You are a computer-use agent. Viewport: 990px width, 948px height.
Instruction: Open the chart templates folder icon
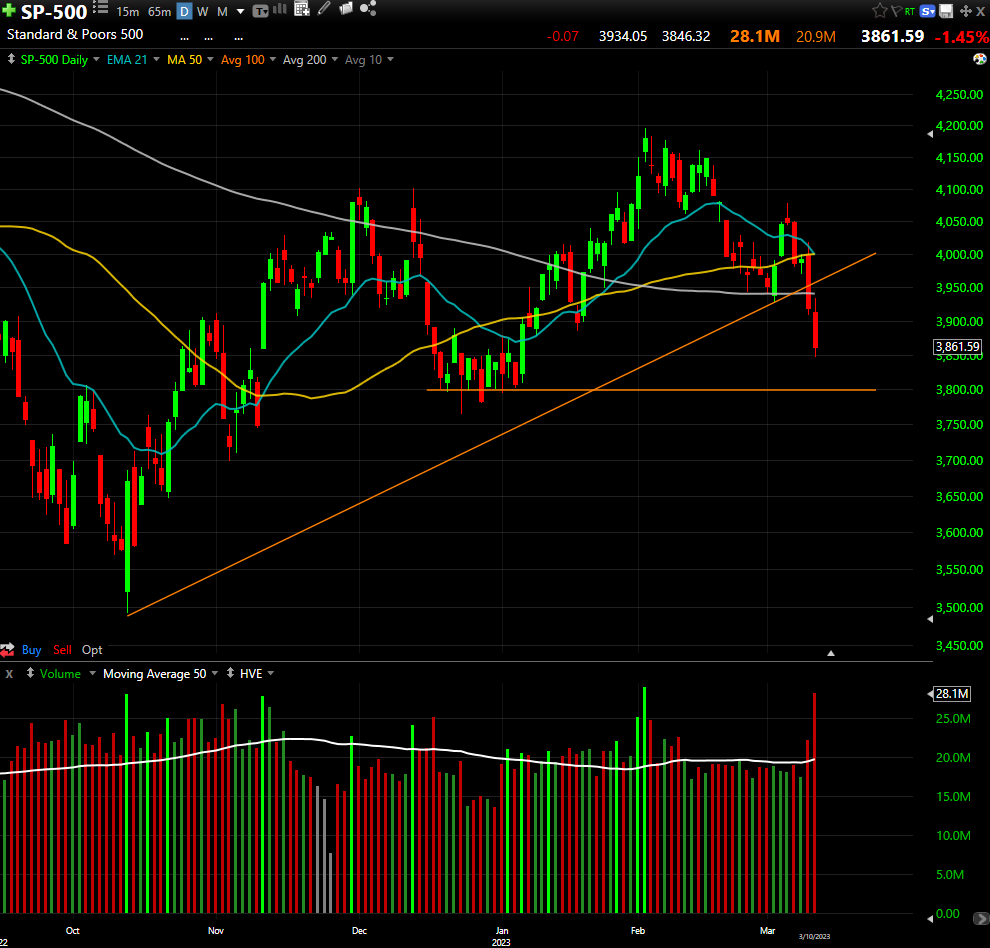click(x=345, y=8)
